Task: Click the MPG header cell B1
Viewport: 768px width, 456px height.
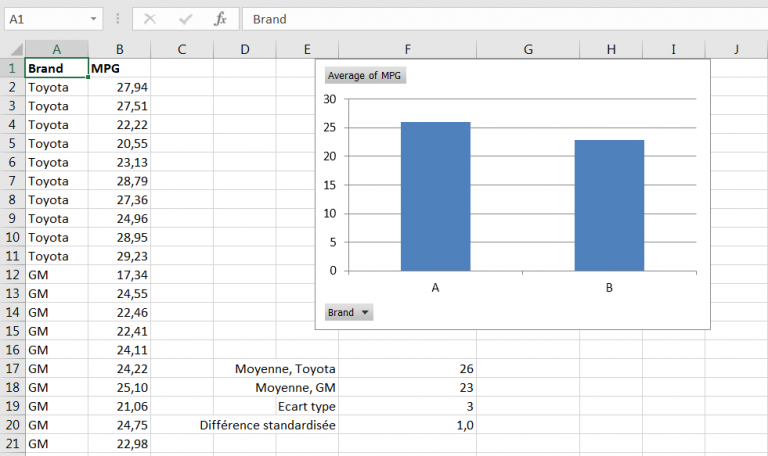Action: [120, 68]
